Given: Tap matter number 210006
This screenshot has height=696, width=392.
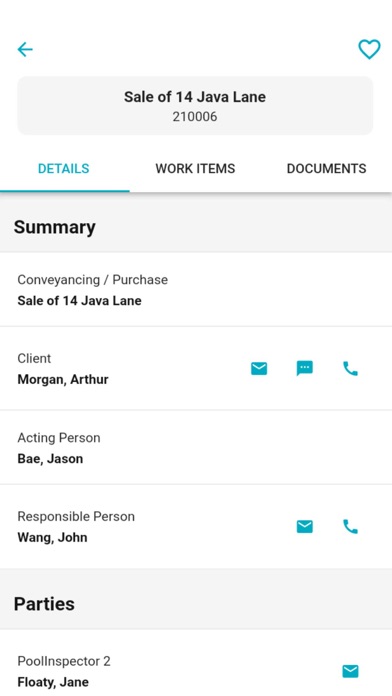Looking at the screenshot, I should click(x=195, y=117).
